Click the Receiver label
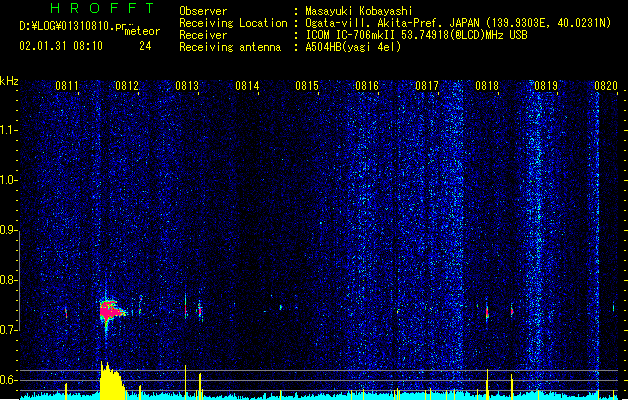Screen dimensions: 629x400 (203, 35)
